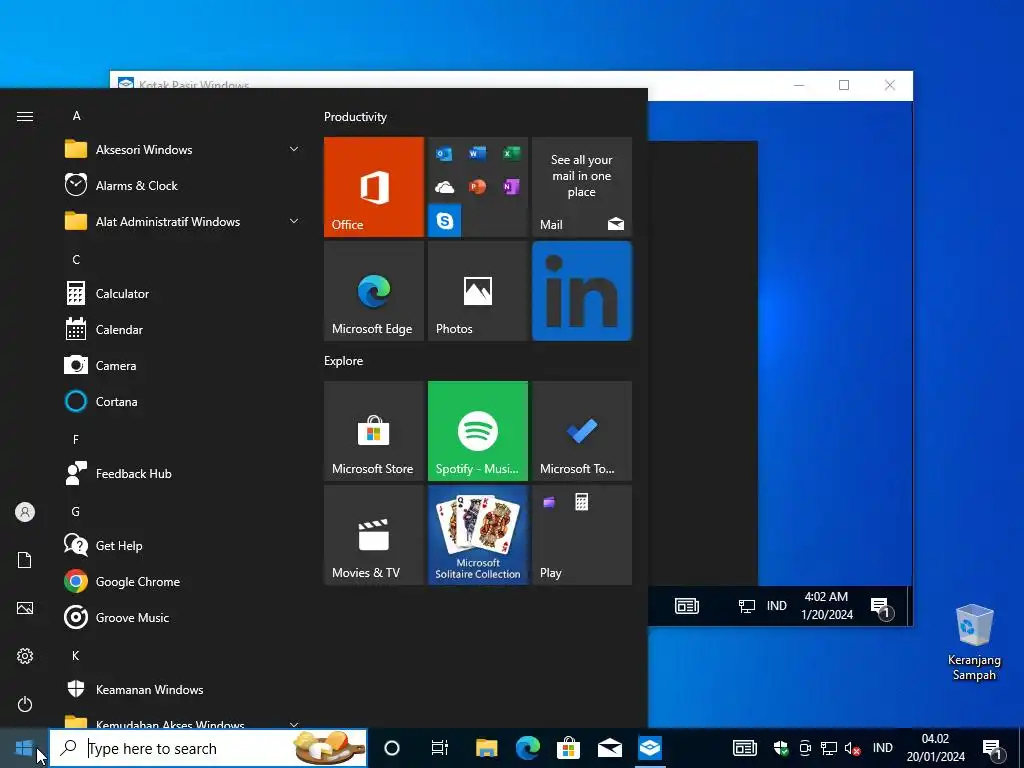The width and height of the screenshot is (1024, 768).
Task: Launch Alarms & Clock from app list
Action: (x=182, y=185)
